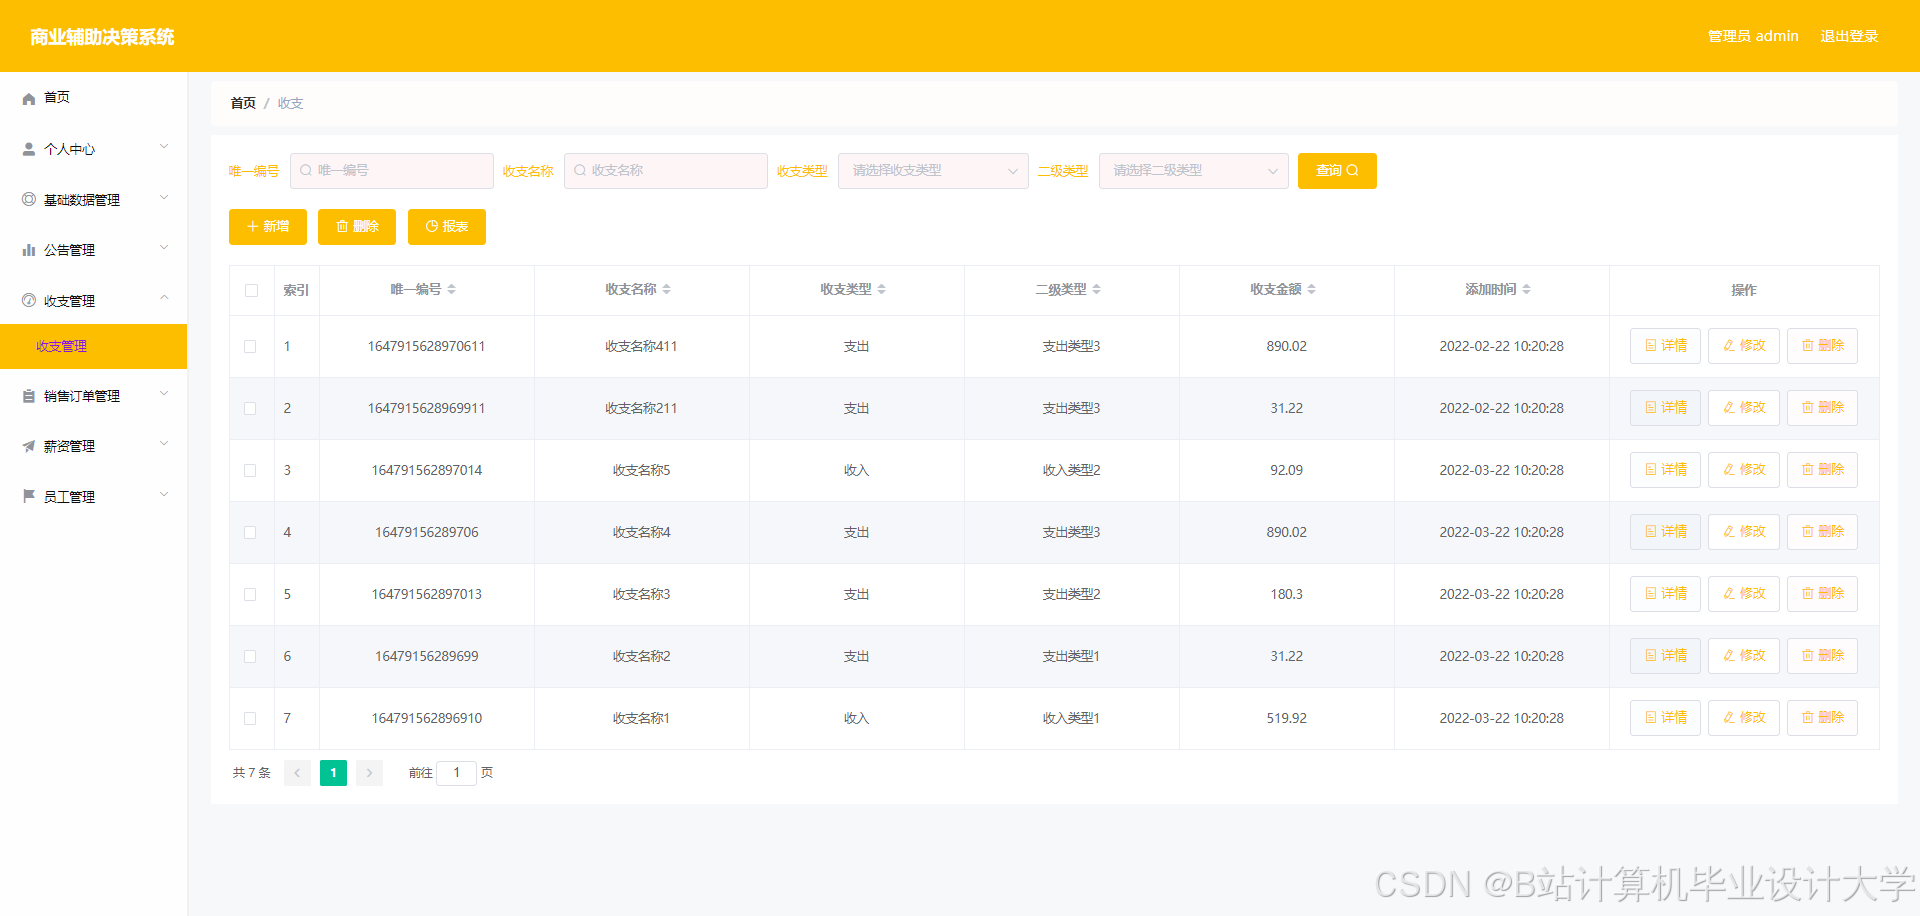1920x916 pixels.
Task: Open 首页 in the sidebar
Action: pos(94,98)
